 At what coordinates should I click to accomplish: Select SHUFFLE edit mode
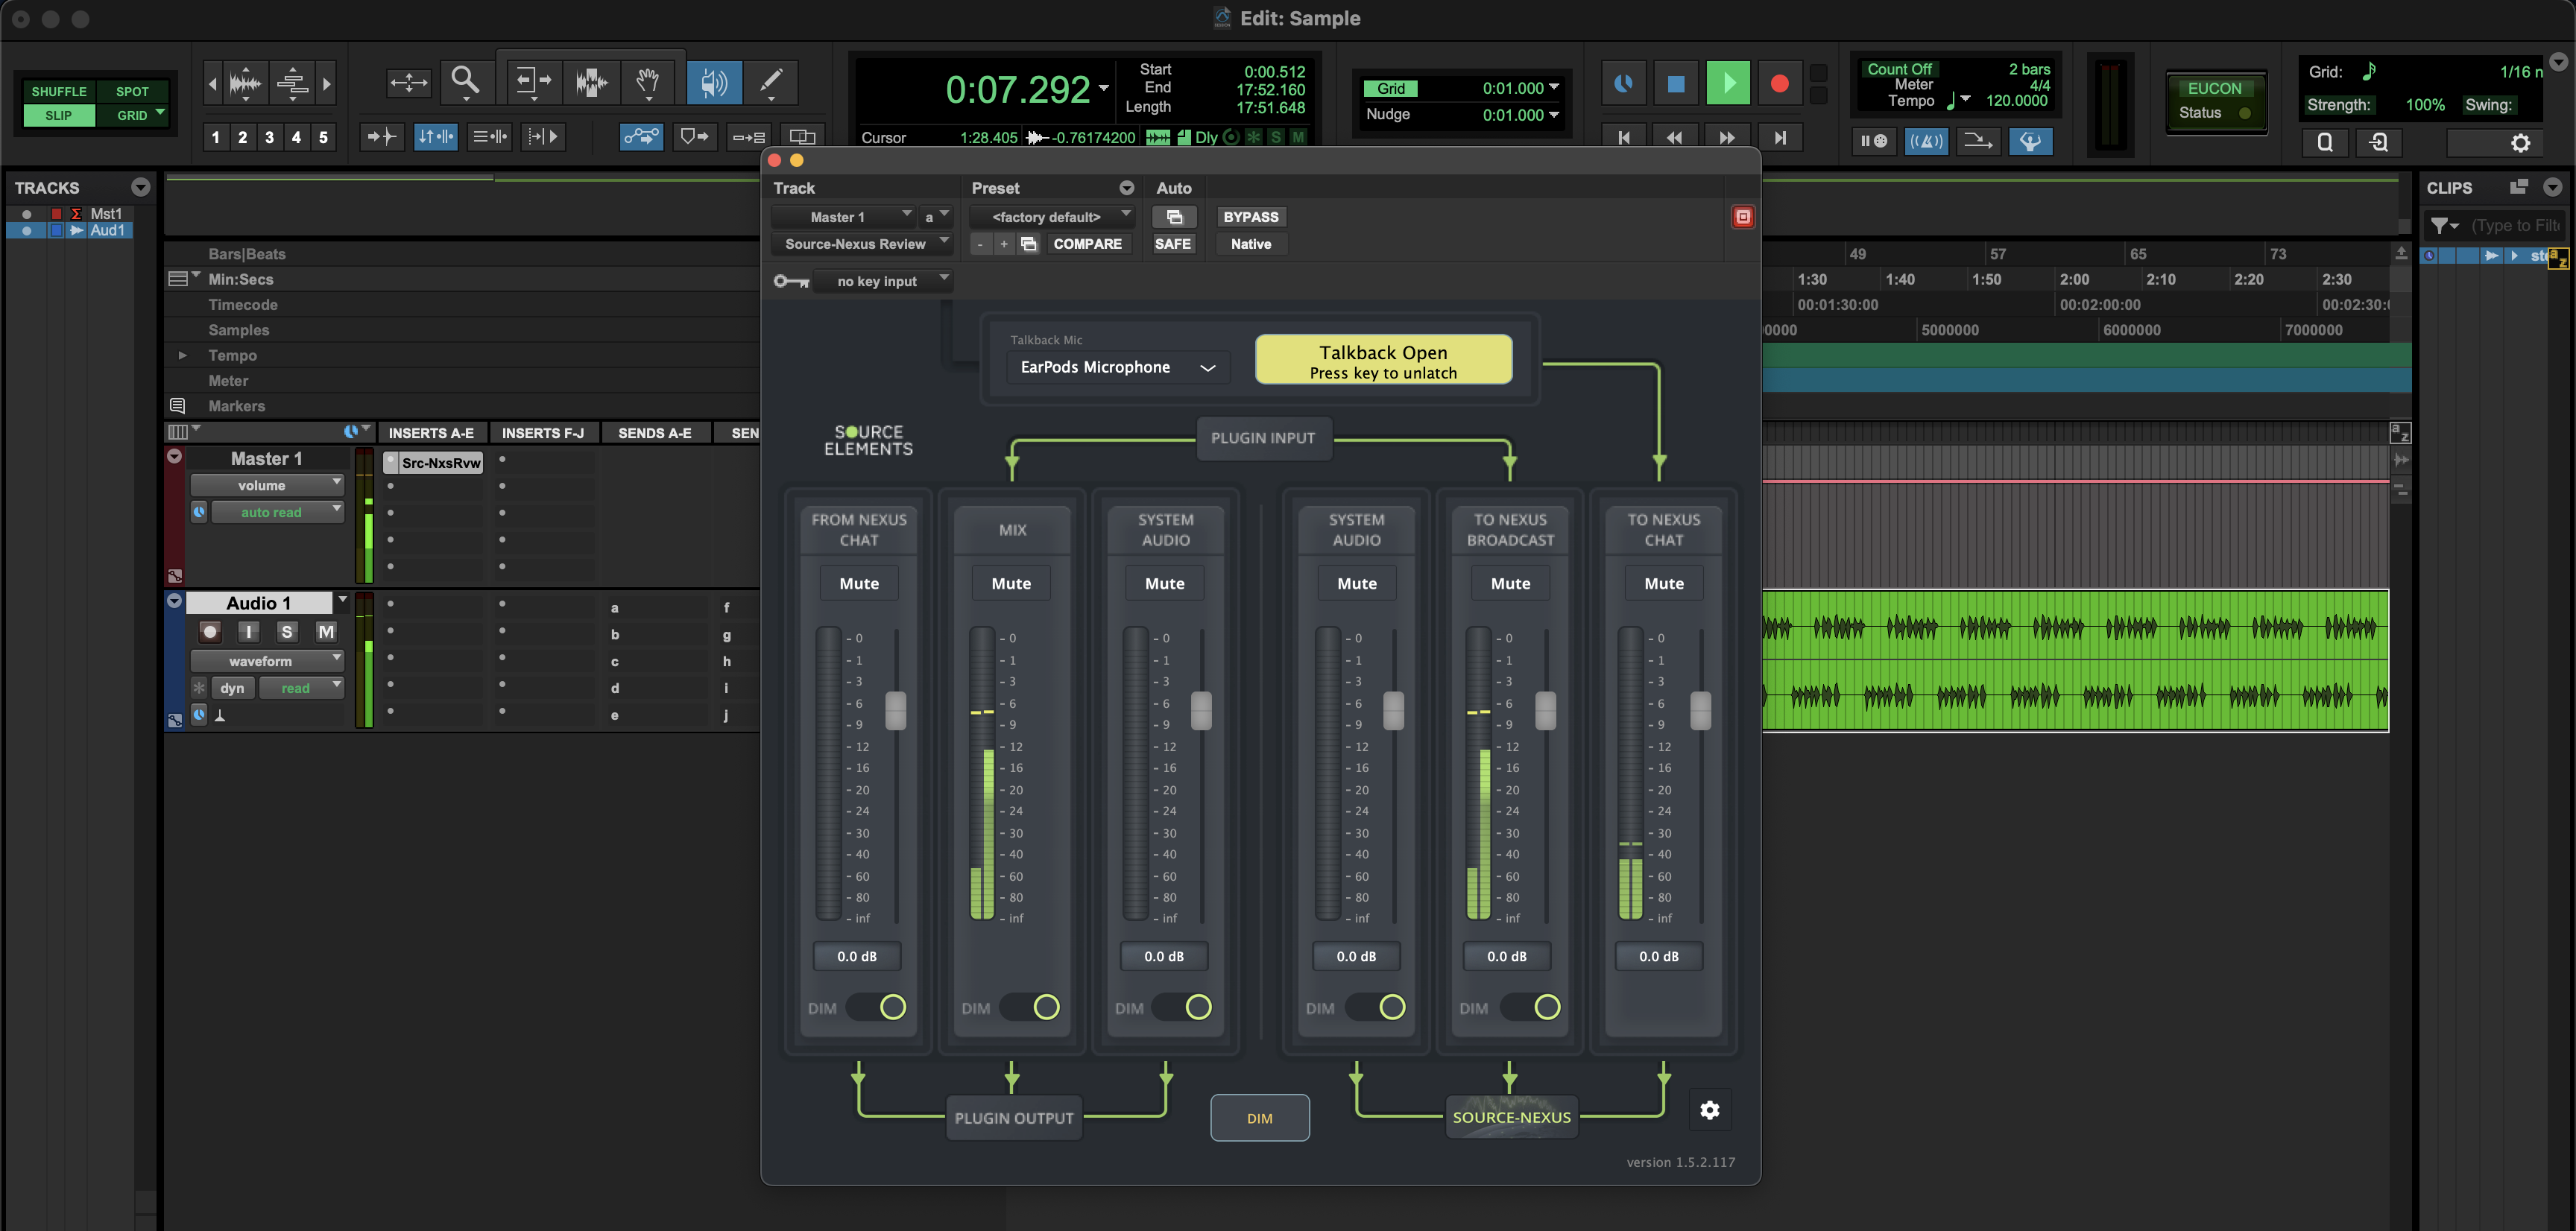point(59,91)
